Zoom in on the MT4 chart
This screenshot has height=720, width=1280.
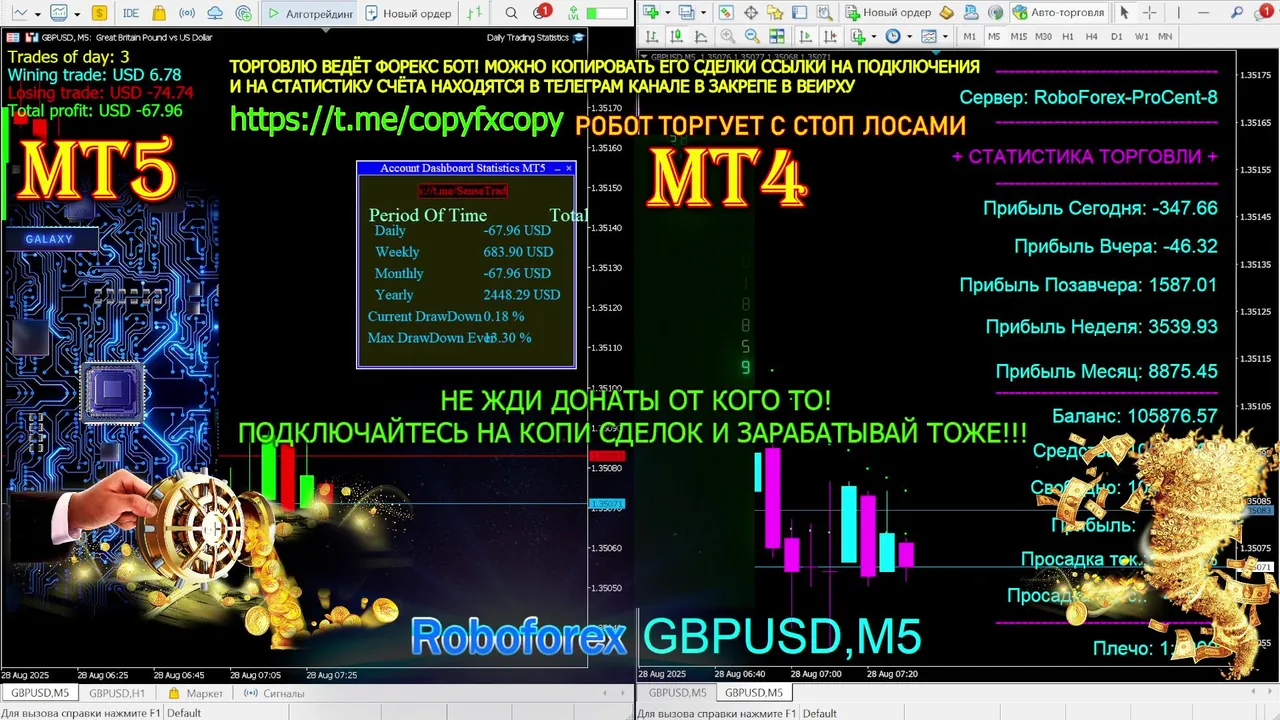point(727,36)
